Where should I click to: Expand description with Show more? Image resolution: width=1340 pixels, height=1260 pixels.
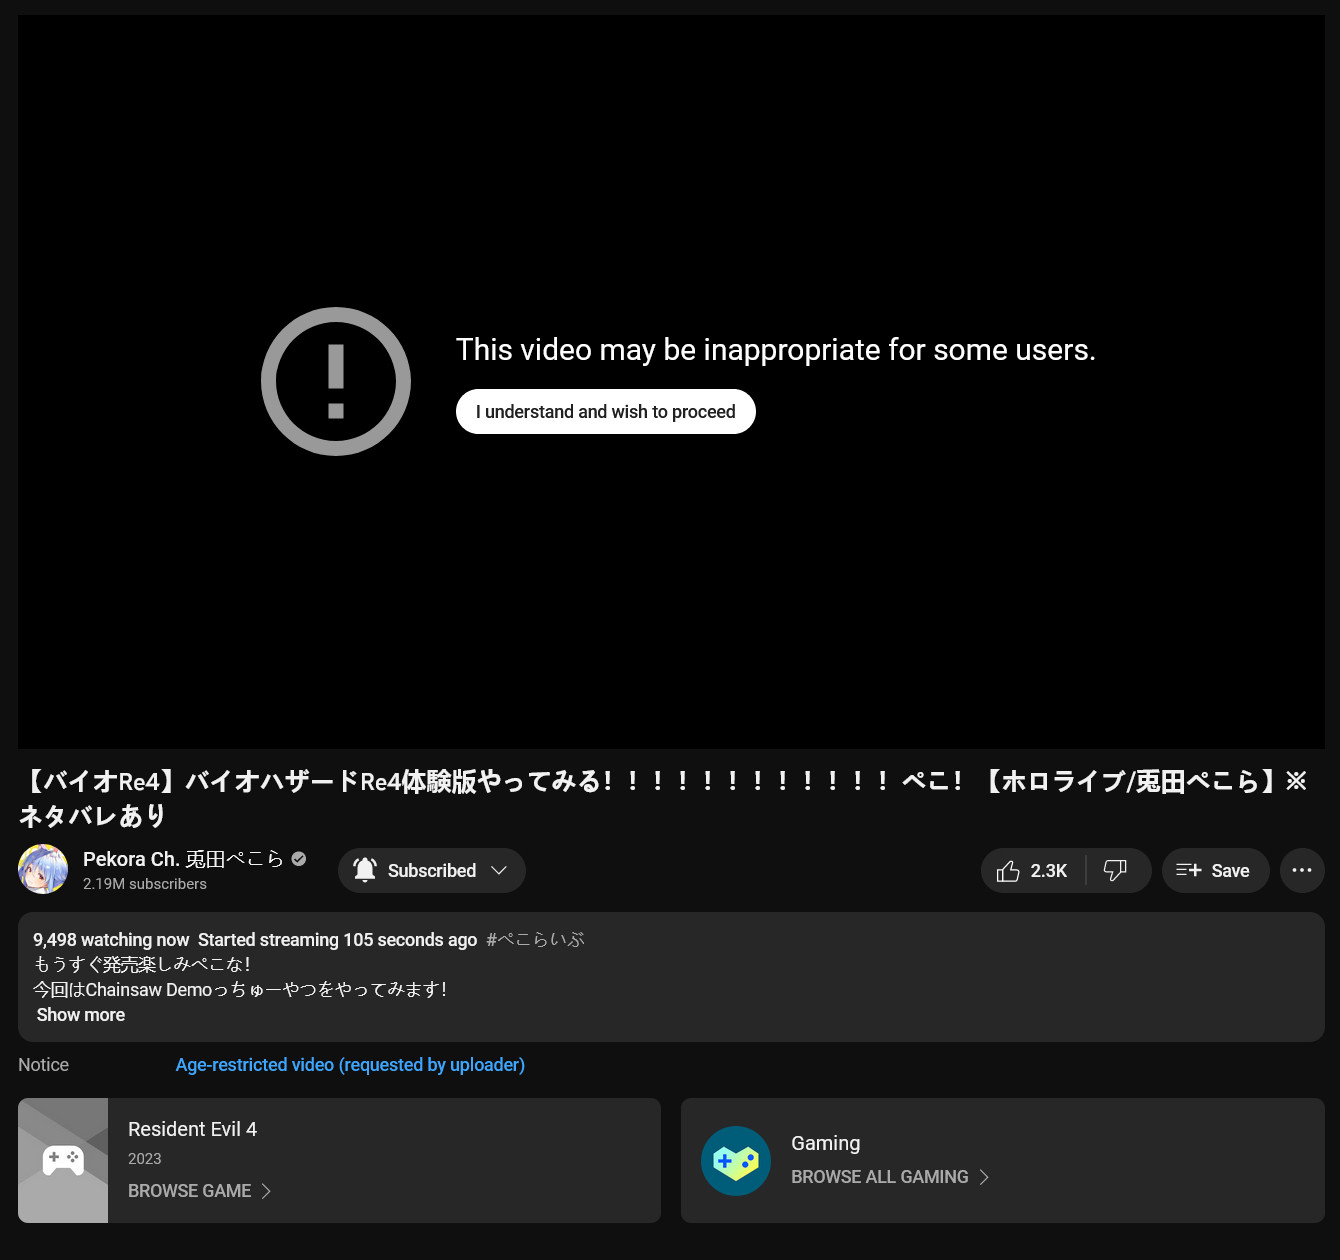[x=81, y=1015]
